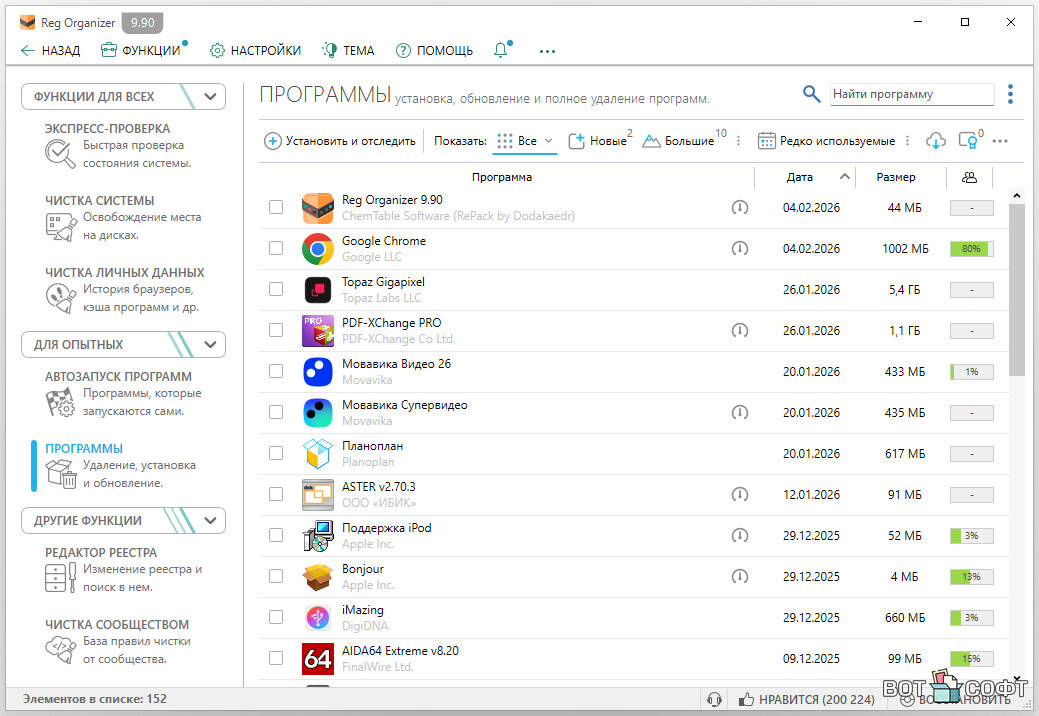Click the Найти программу search field

coord(911,94)
